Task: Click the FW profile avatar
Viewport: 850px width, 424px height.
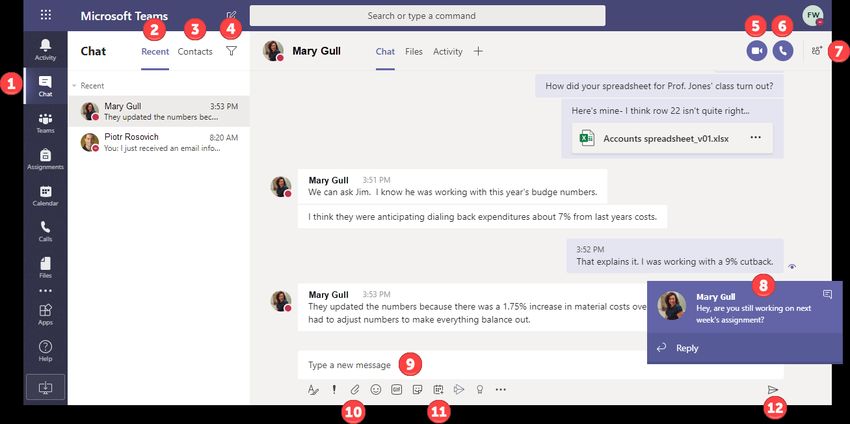Action: 813,15
